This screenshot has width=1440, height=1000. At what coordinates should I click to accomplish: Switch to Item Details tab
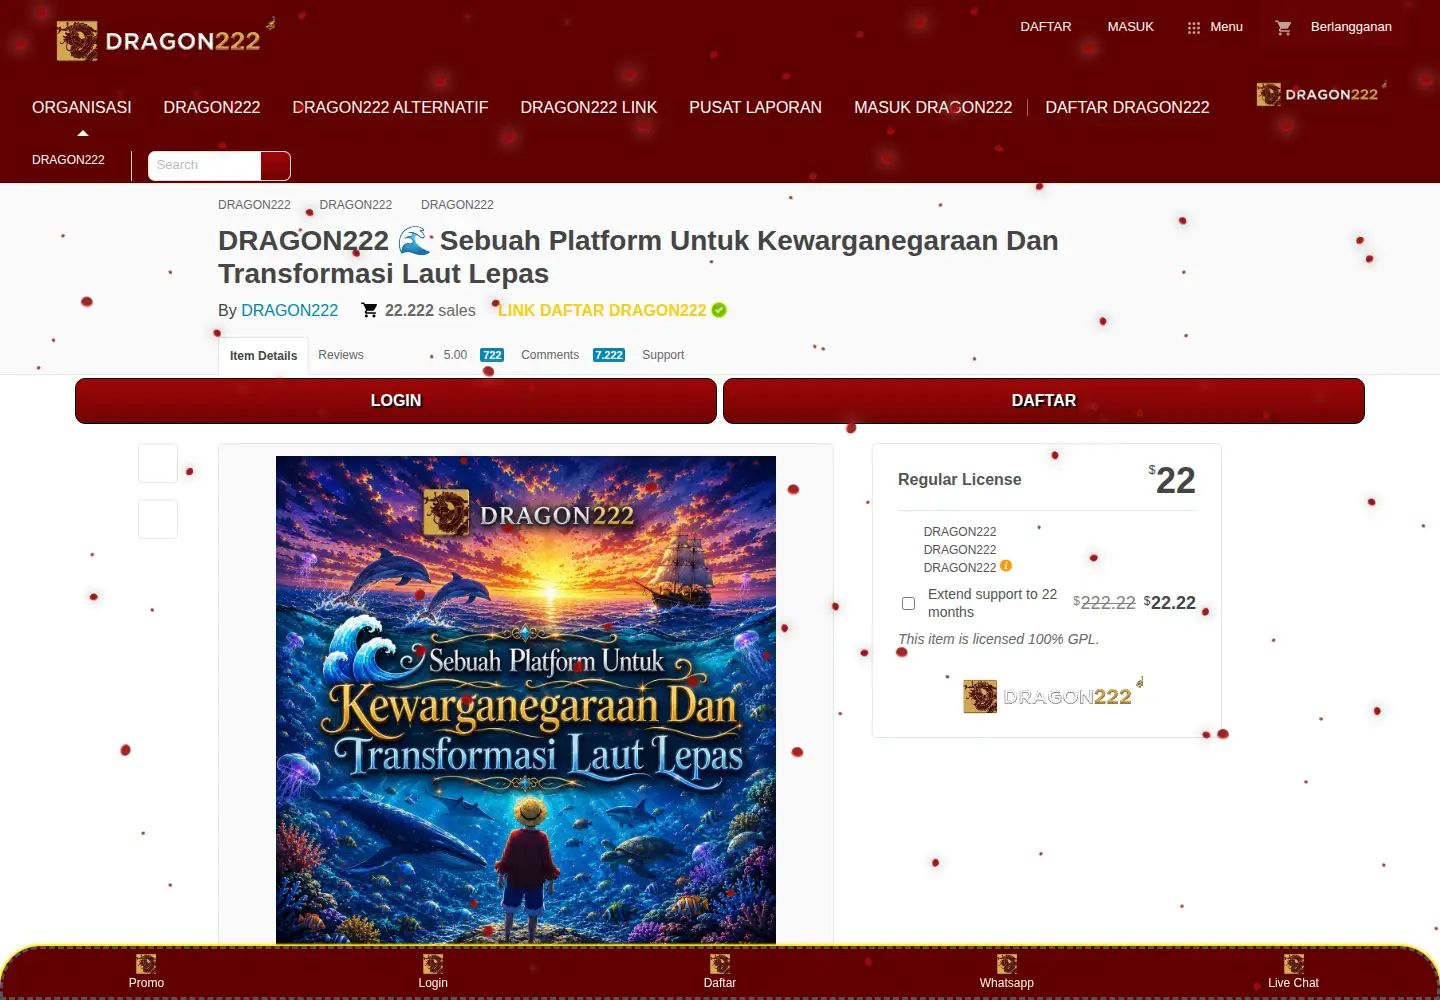(263, 355)
